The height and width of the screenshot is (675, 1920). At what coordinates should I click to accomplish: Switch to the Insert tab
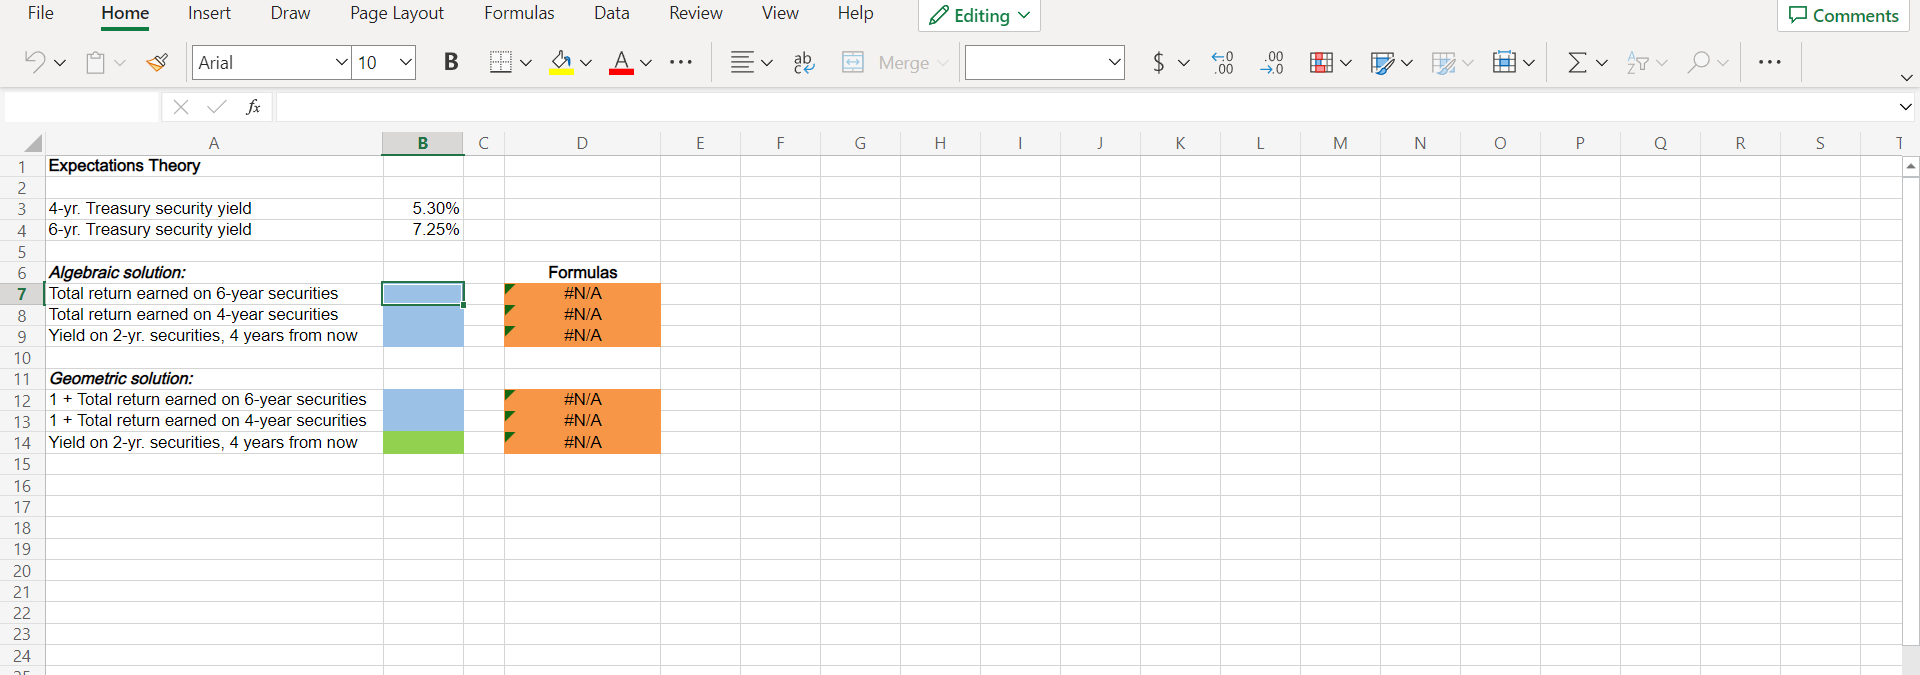tap(209, 13)
